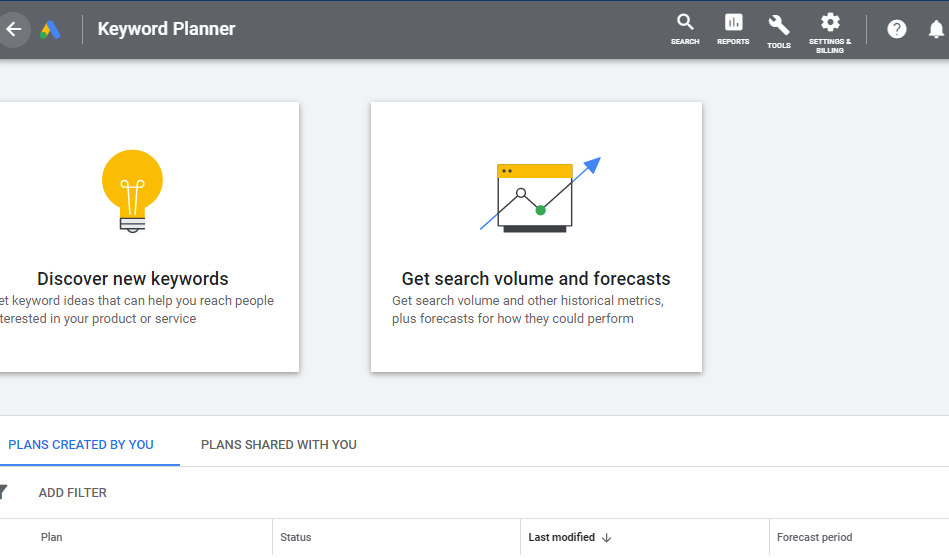The image size is (949, 558).
Task: Sort by Forecast period column header
Action: pos(815,537)
